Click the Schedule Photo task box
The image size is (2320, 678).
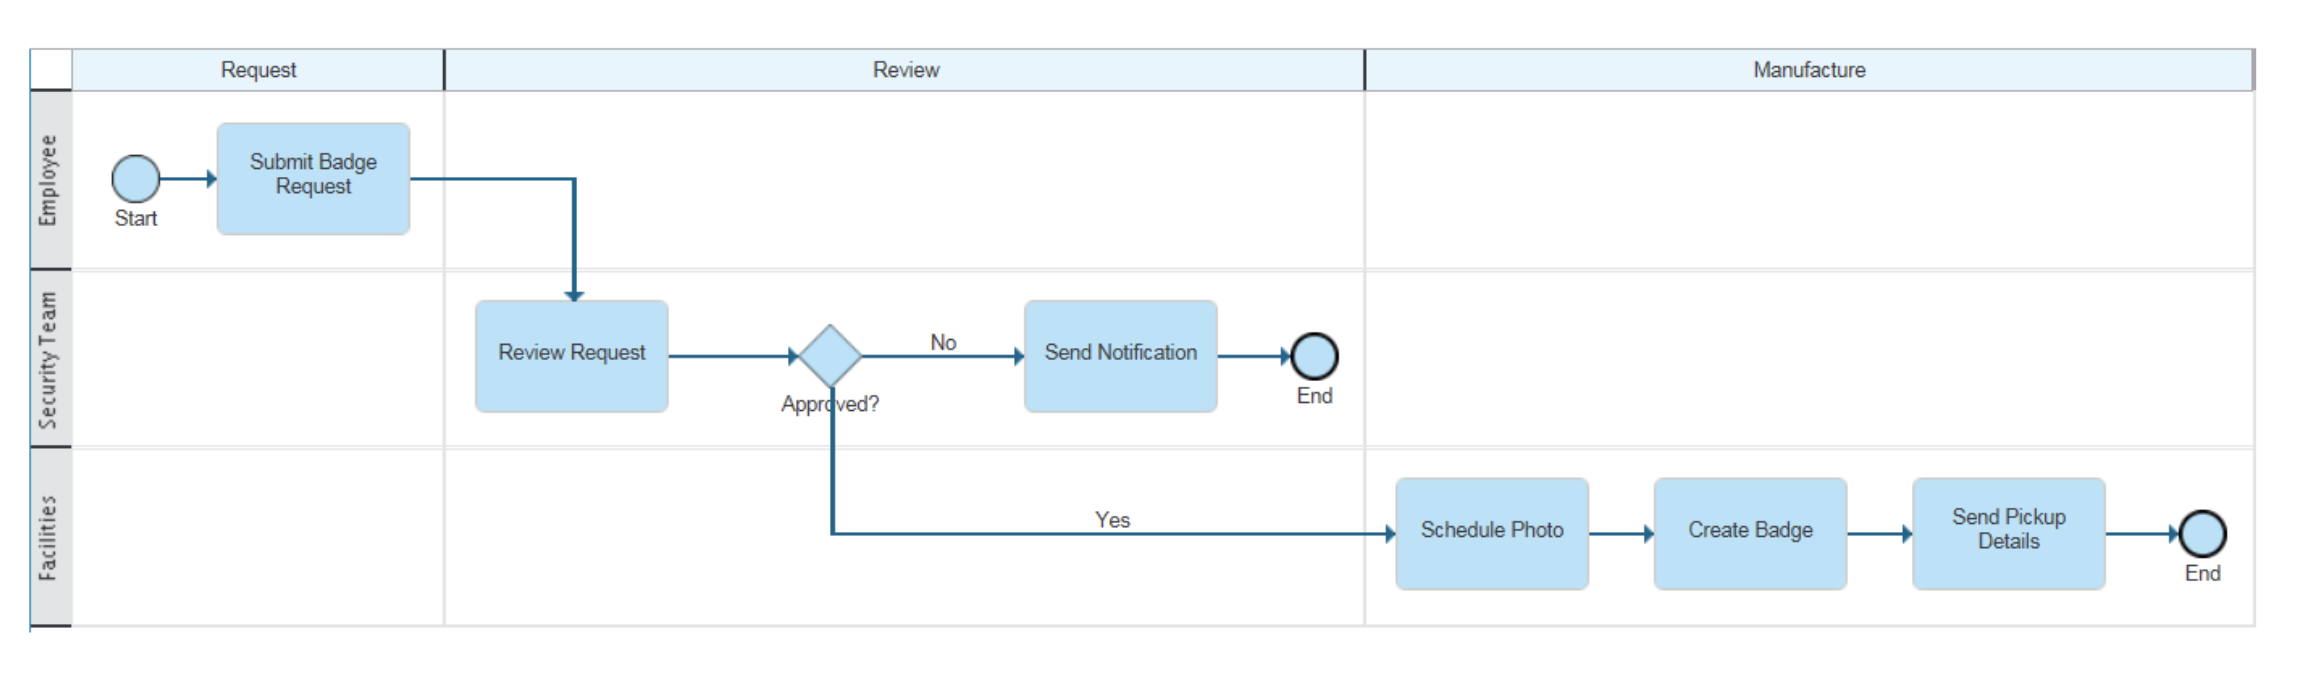(1491, 534)
